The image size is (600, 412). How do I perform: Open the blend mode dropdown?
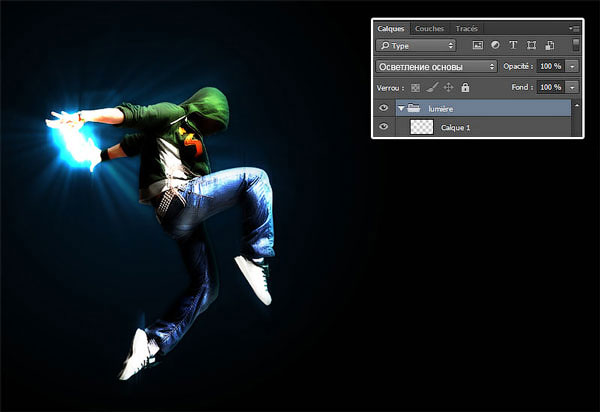(x=436, y=66)
